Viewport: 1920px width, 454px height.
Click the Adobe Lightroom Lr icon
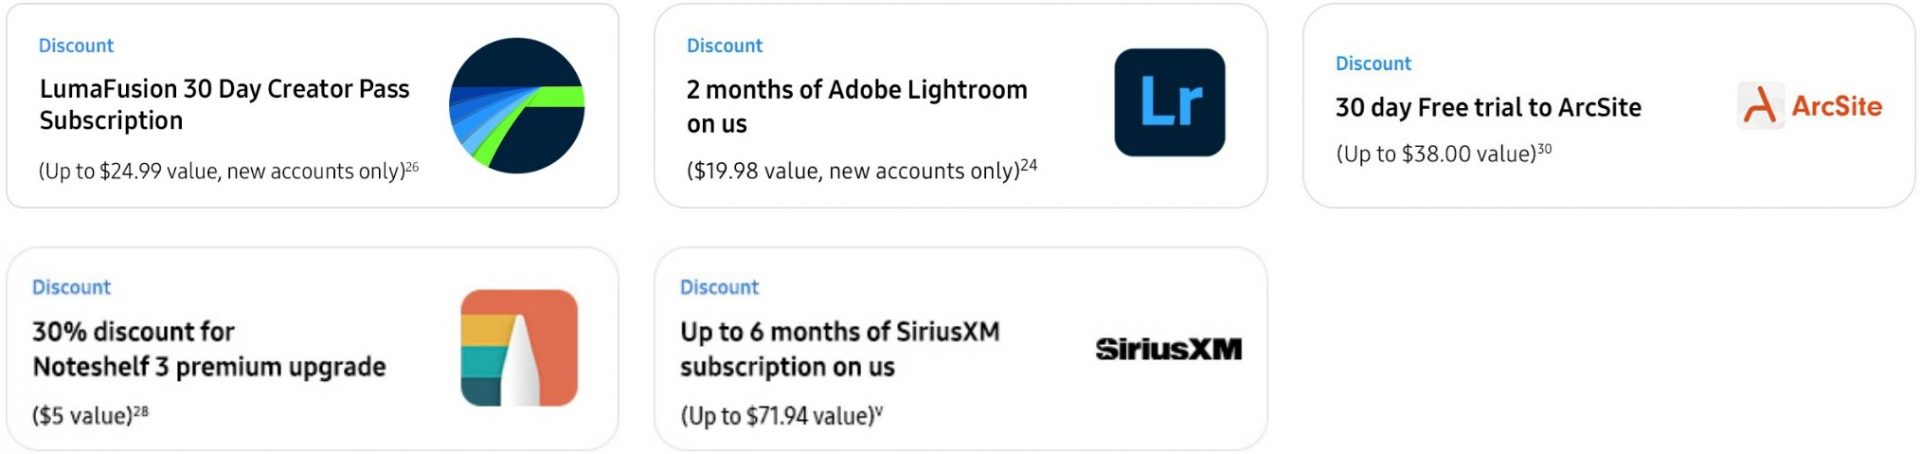[x=1169, y=103]
